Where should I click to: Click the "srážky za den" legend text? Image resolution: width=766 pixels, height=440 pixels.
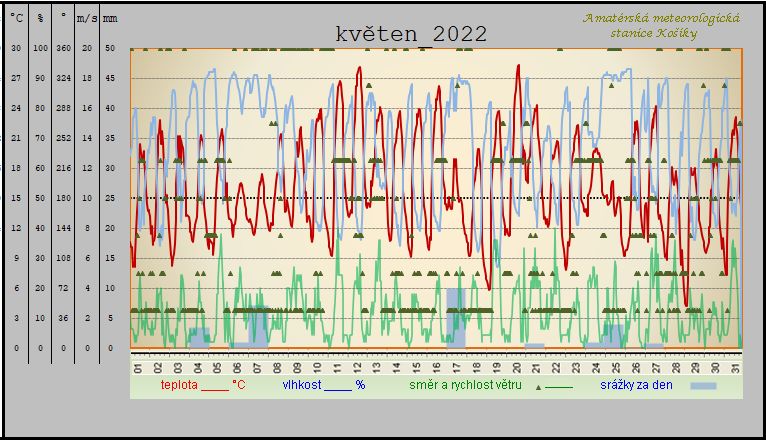pyautogui.click(x=635, y=384)
